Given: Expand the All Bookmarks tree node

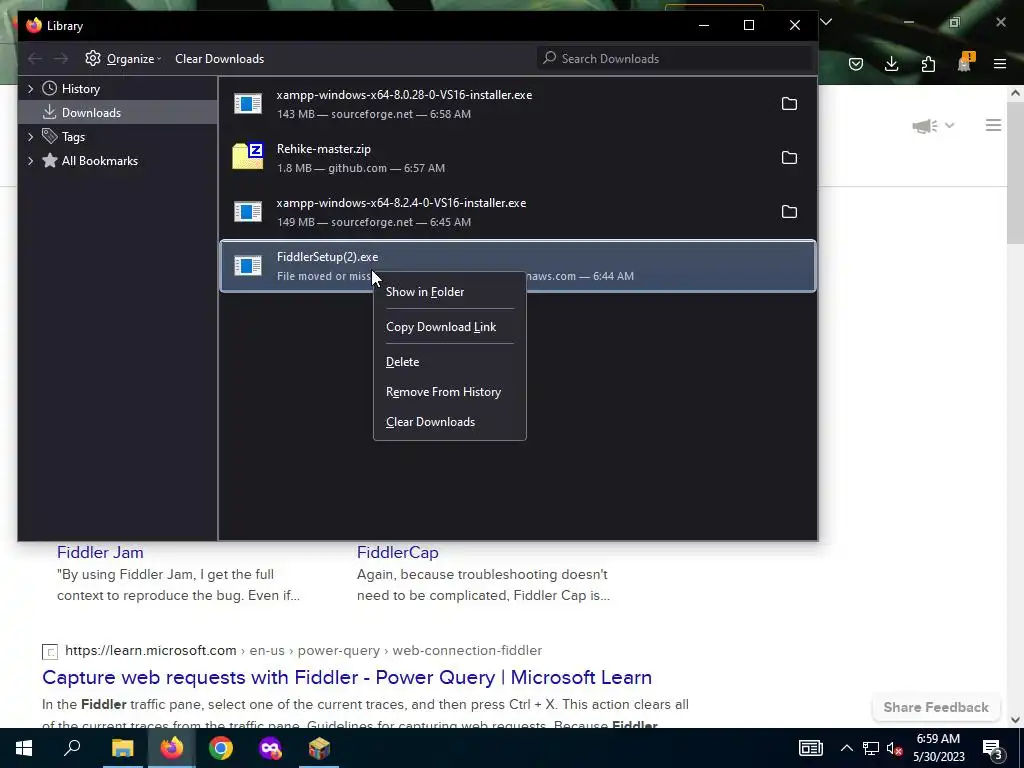Looking at the screenshot, I should coord(30,161).
